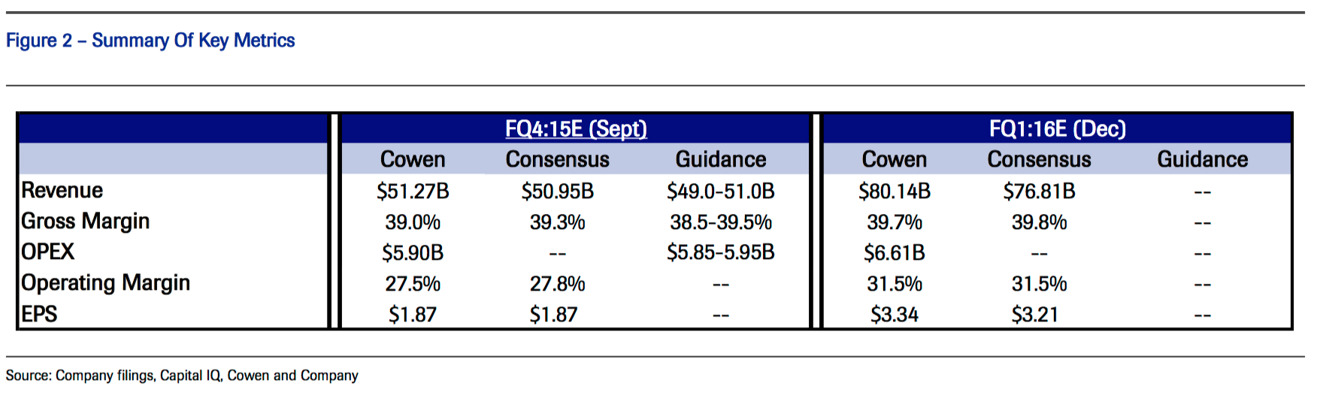Select the $49.0-51.0B guidance cell
This screenshot has height=395, width=1320.
720,191
